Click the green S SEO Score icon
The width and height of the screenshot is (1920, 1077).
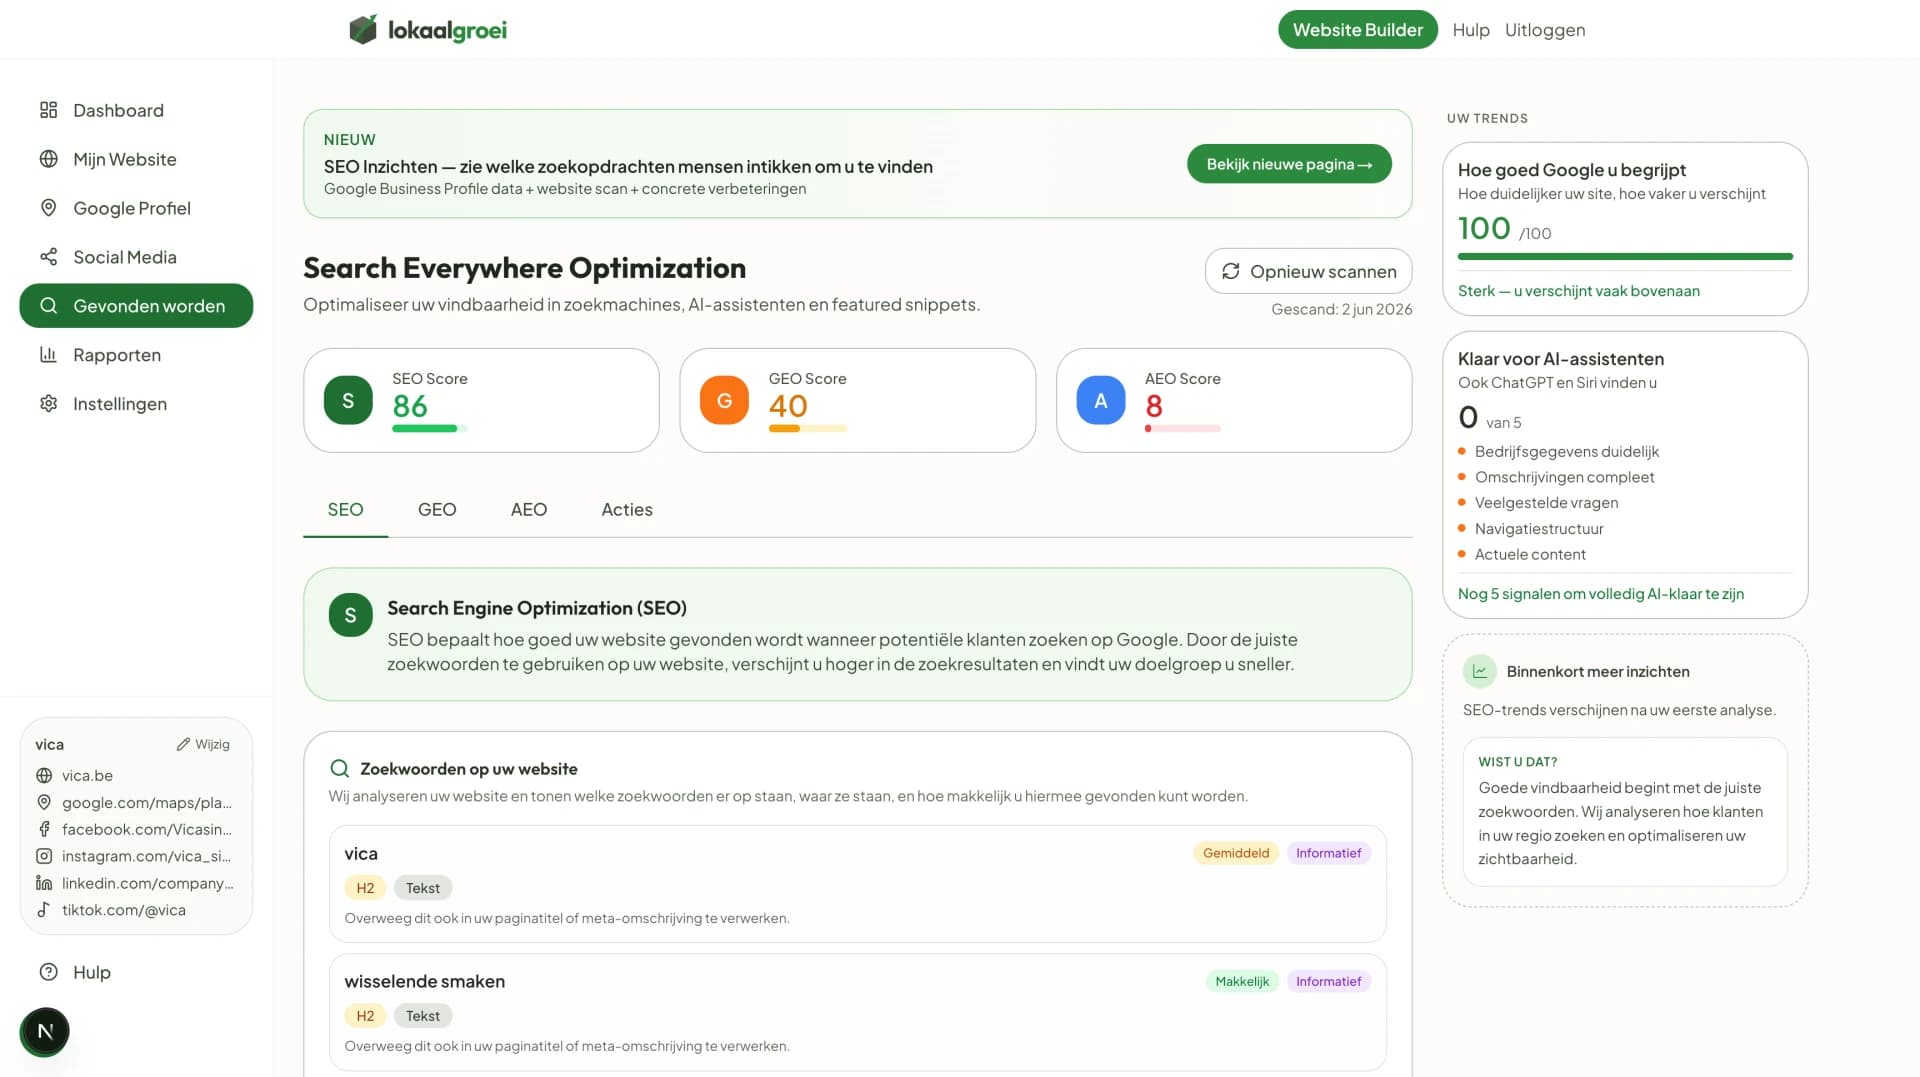[x=348, y=401]
